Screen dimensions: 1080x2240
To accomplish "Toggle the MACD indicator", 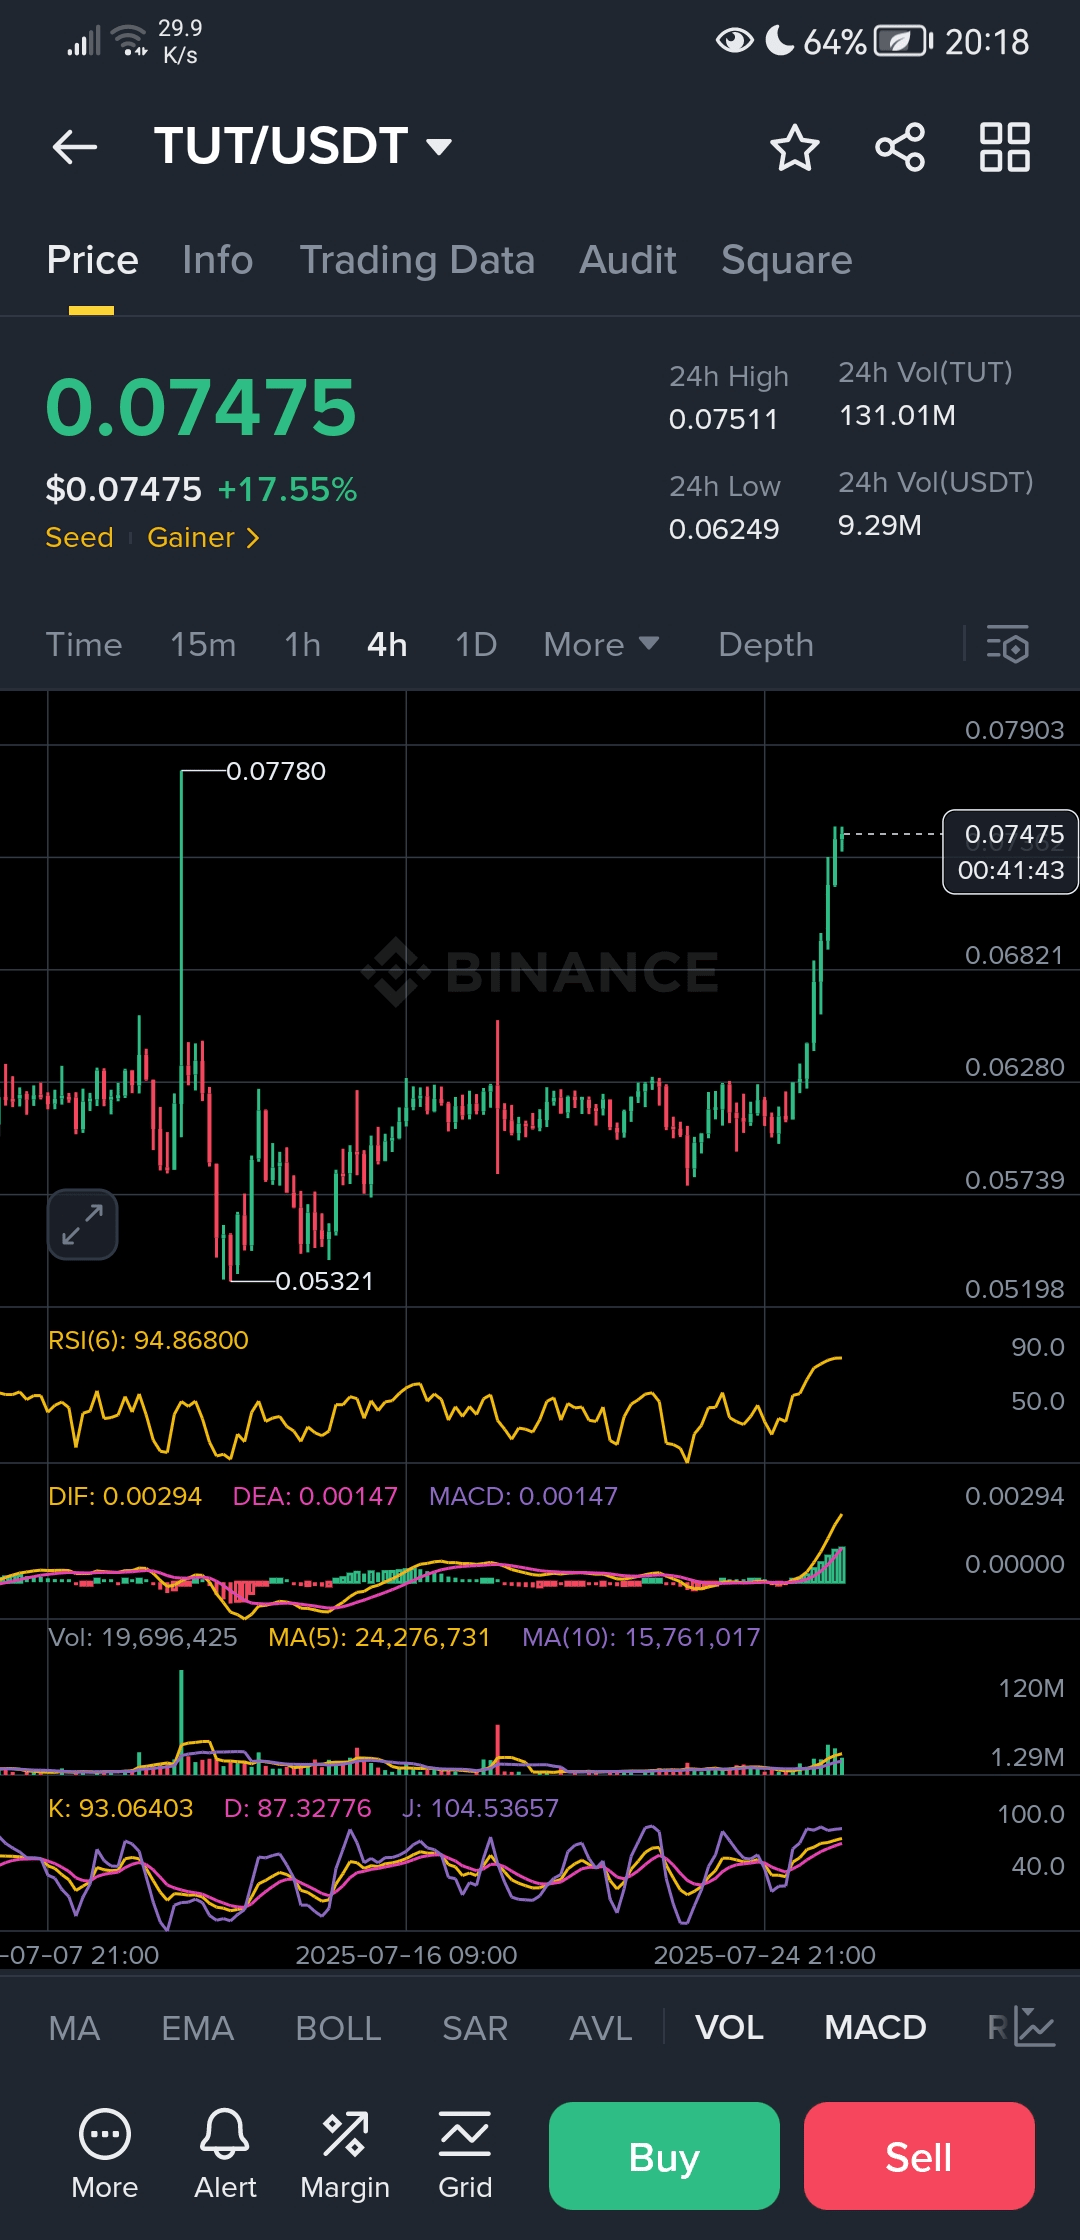I will [875, 2028].
